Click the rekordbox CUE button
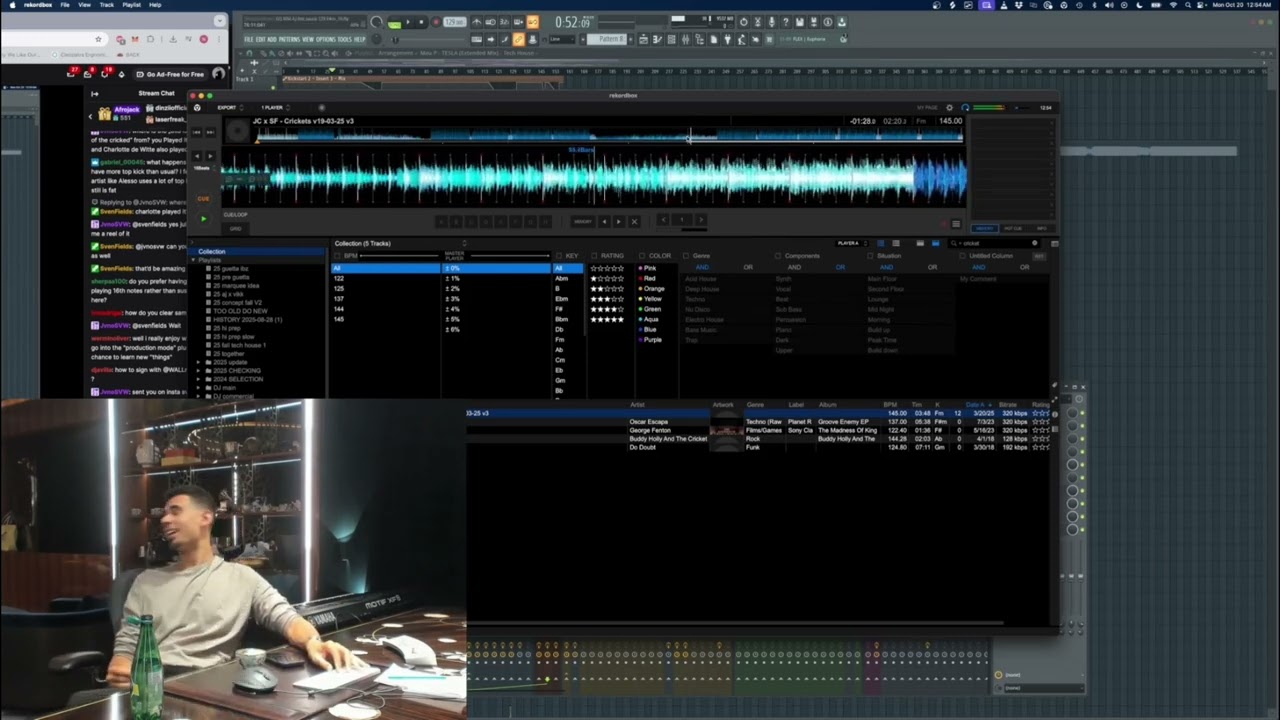The image size is (1280, 720). (203, 198)
